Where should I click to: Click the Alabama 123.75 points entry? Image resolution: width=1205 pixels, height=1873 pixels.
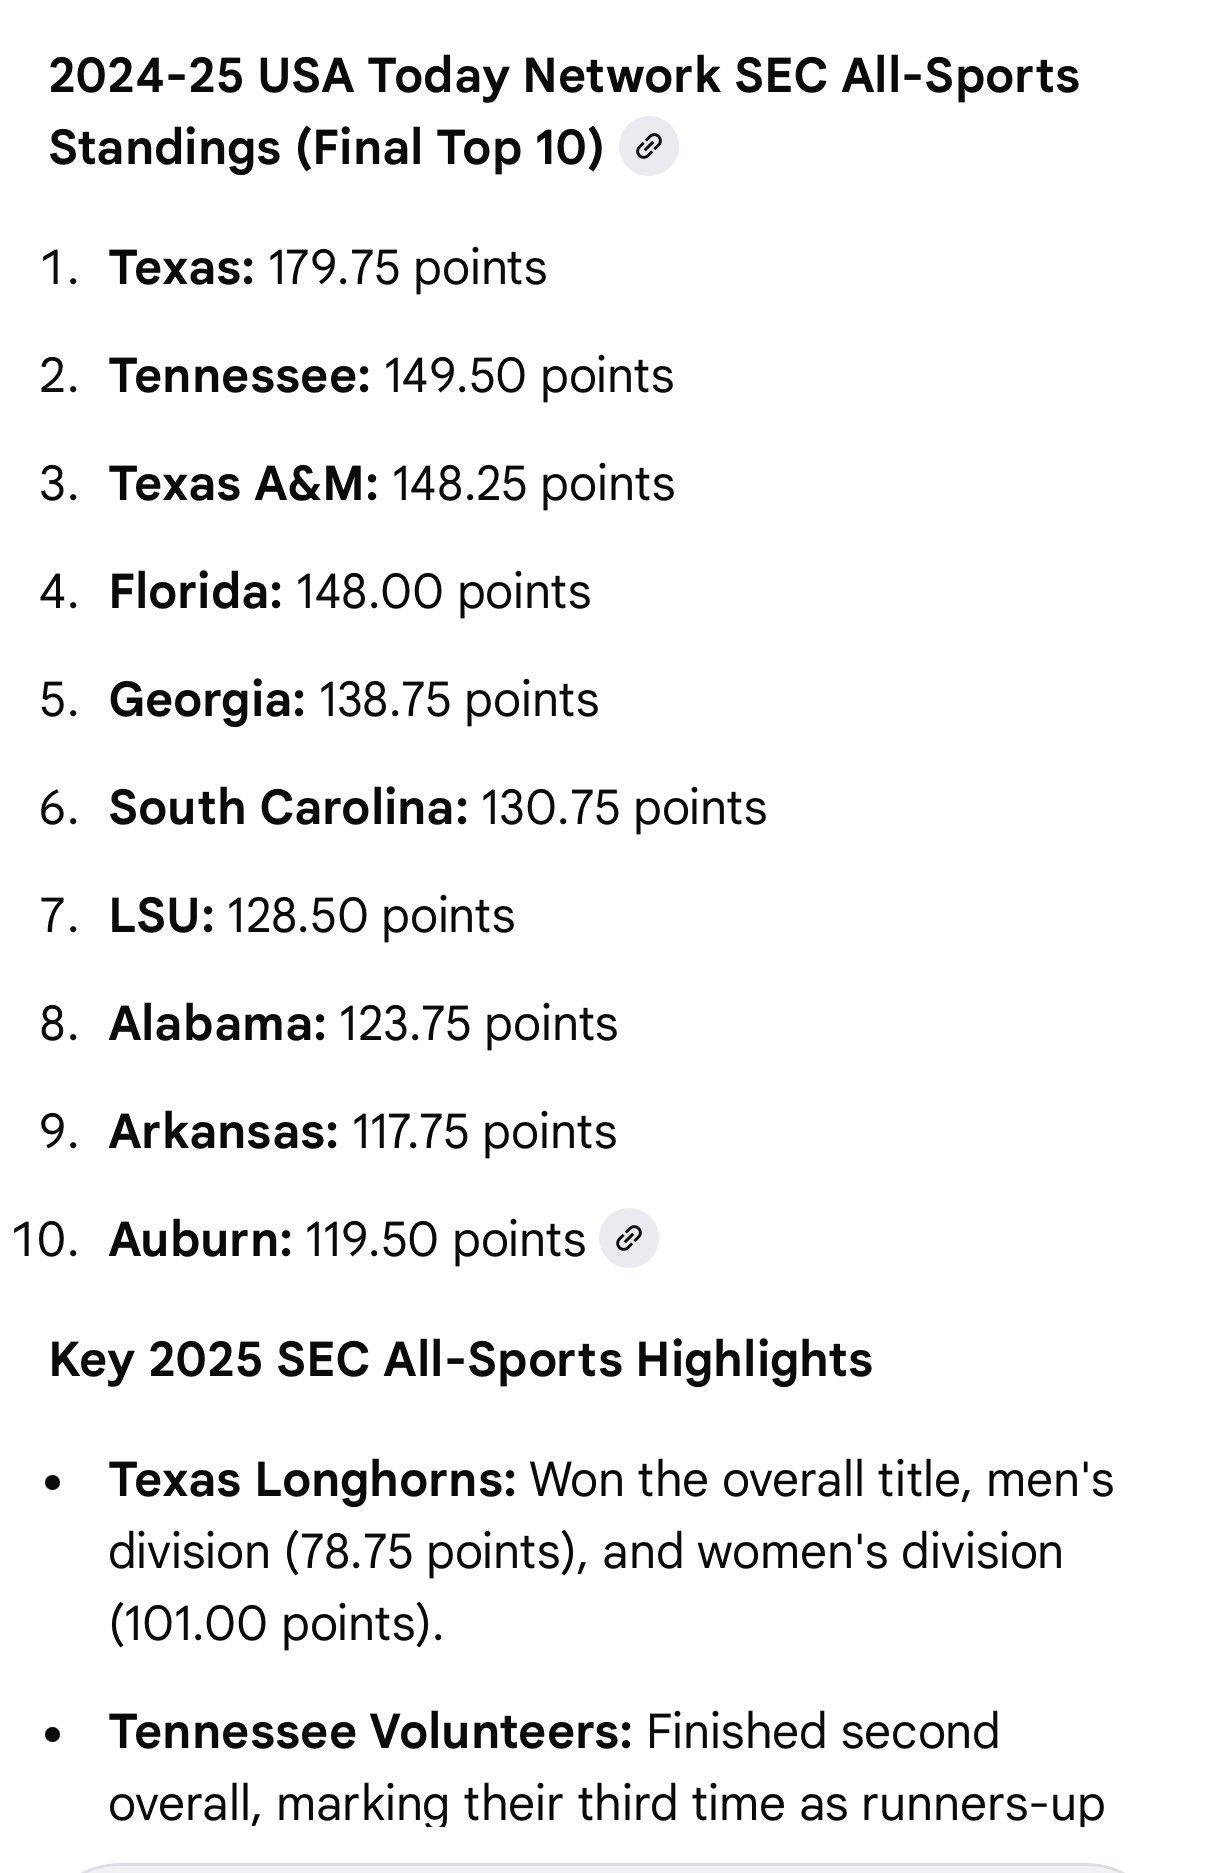click(x=363, y=1024)
